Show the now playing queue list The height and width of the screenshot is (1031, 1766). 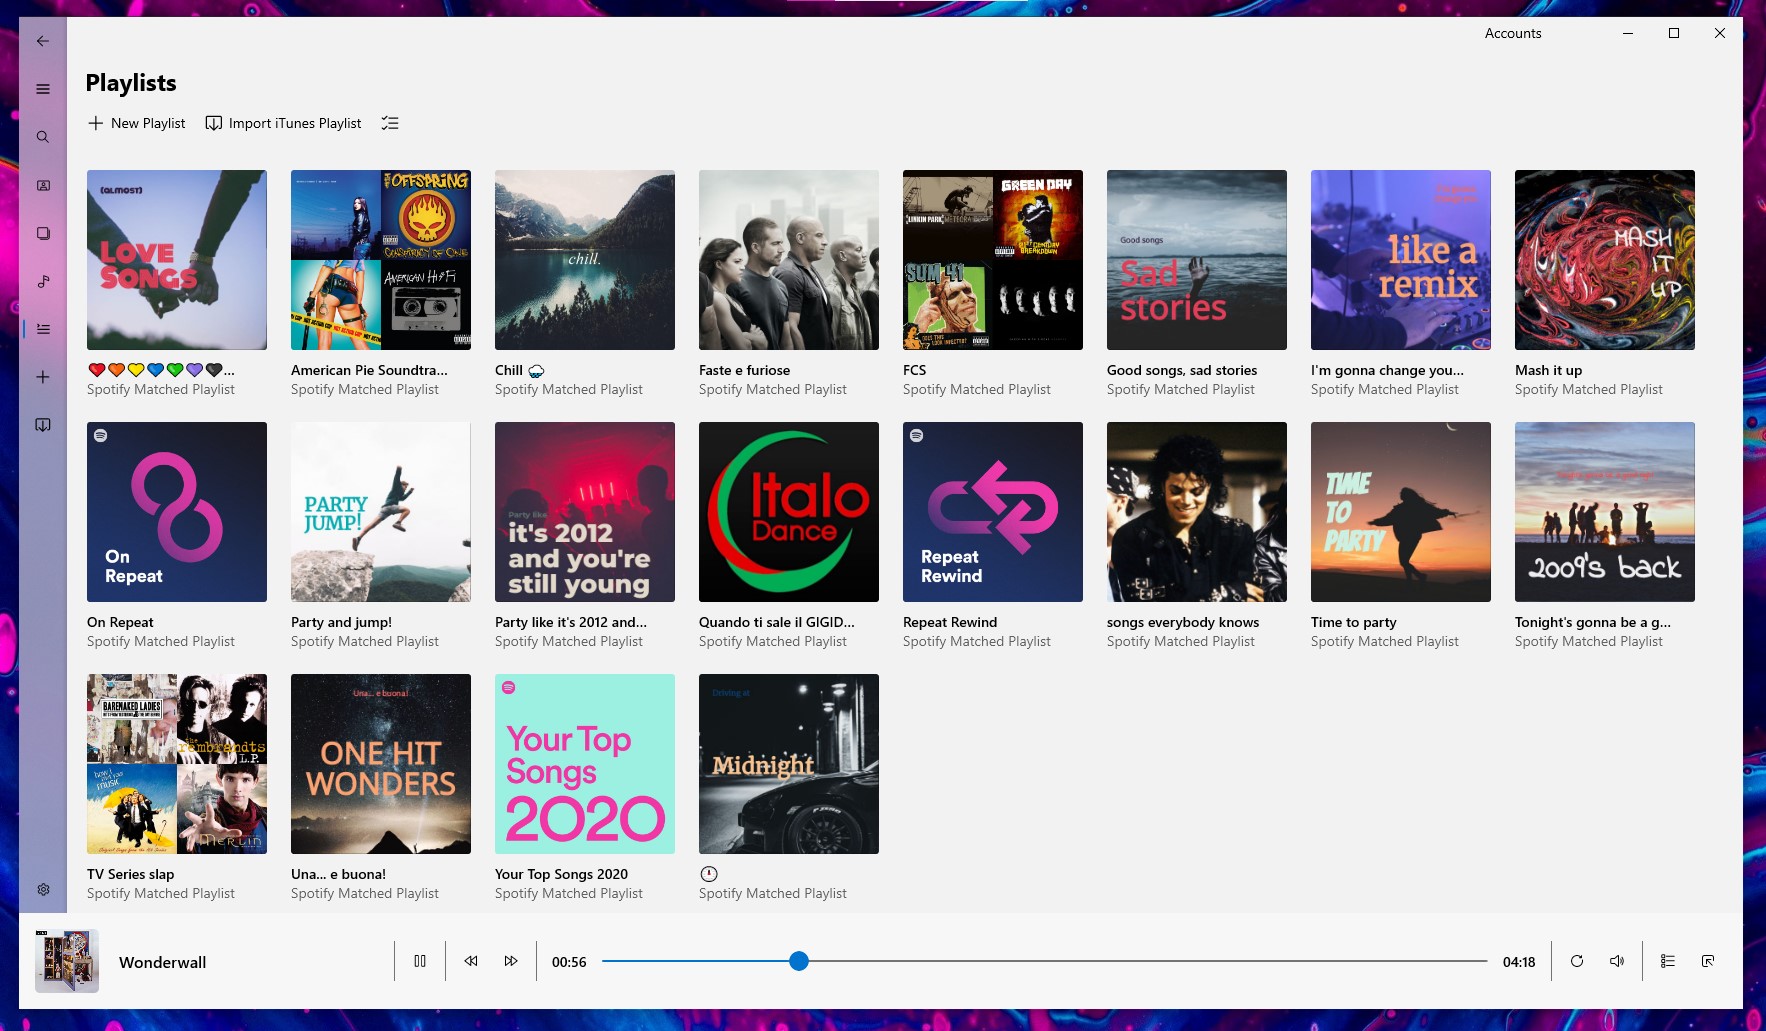click(1668, 961)
